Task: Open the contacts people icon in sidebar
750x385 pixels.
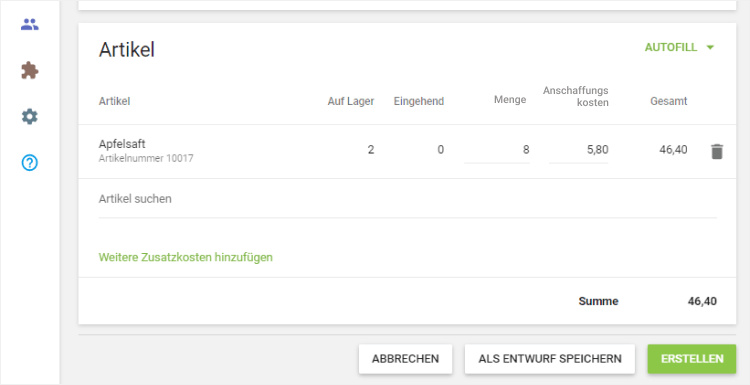Action: pyautogui.click(x=30, y=24)
